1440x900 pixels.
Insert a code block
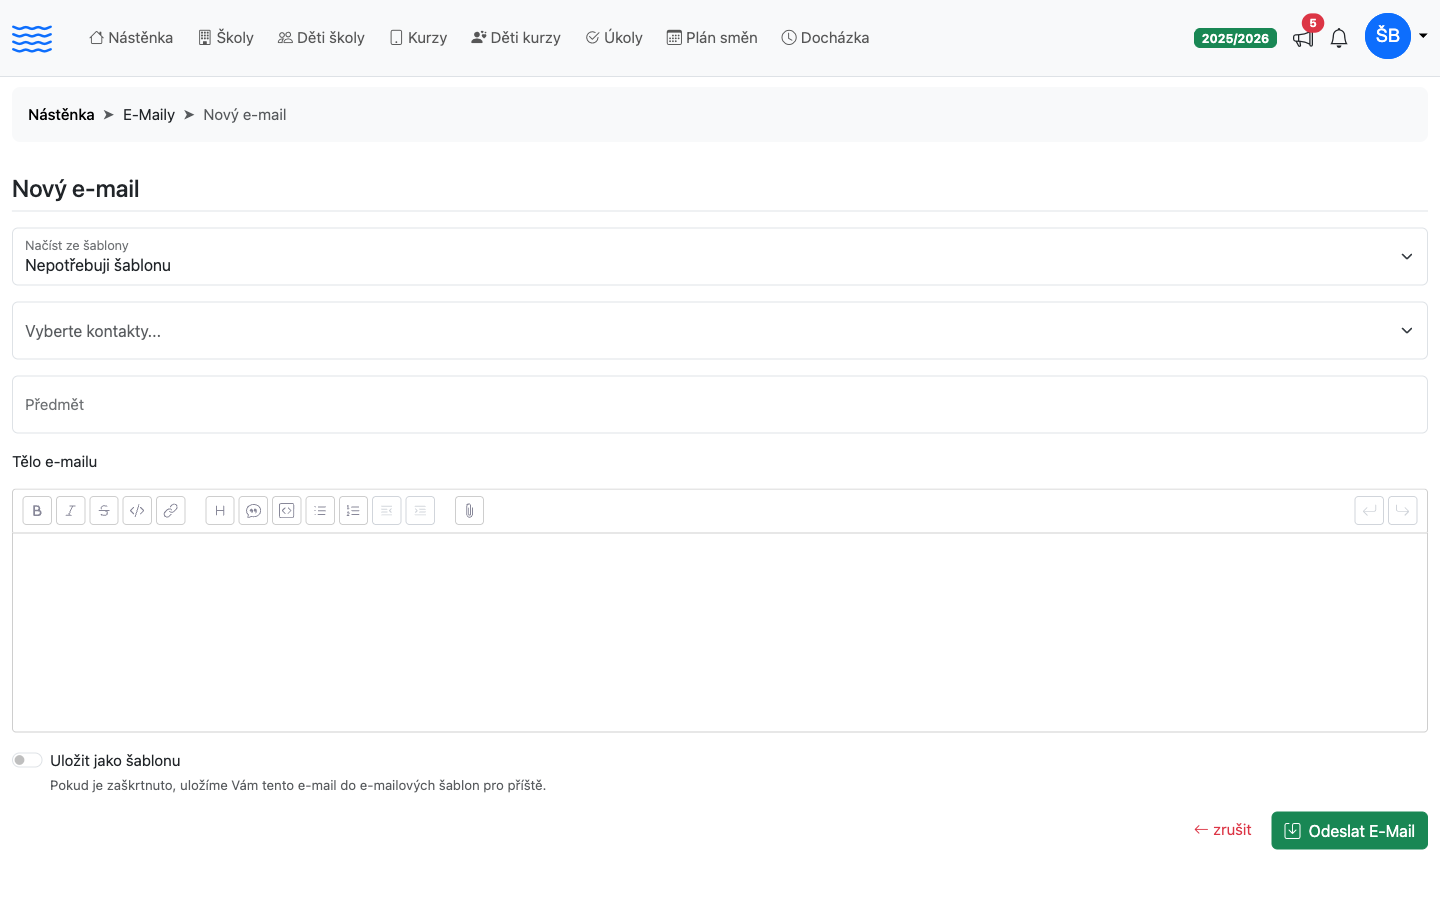tap(287, 511)
